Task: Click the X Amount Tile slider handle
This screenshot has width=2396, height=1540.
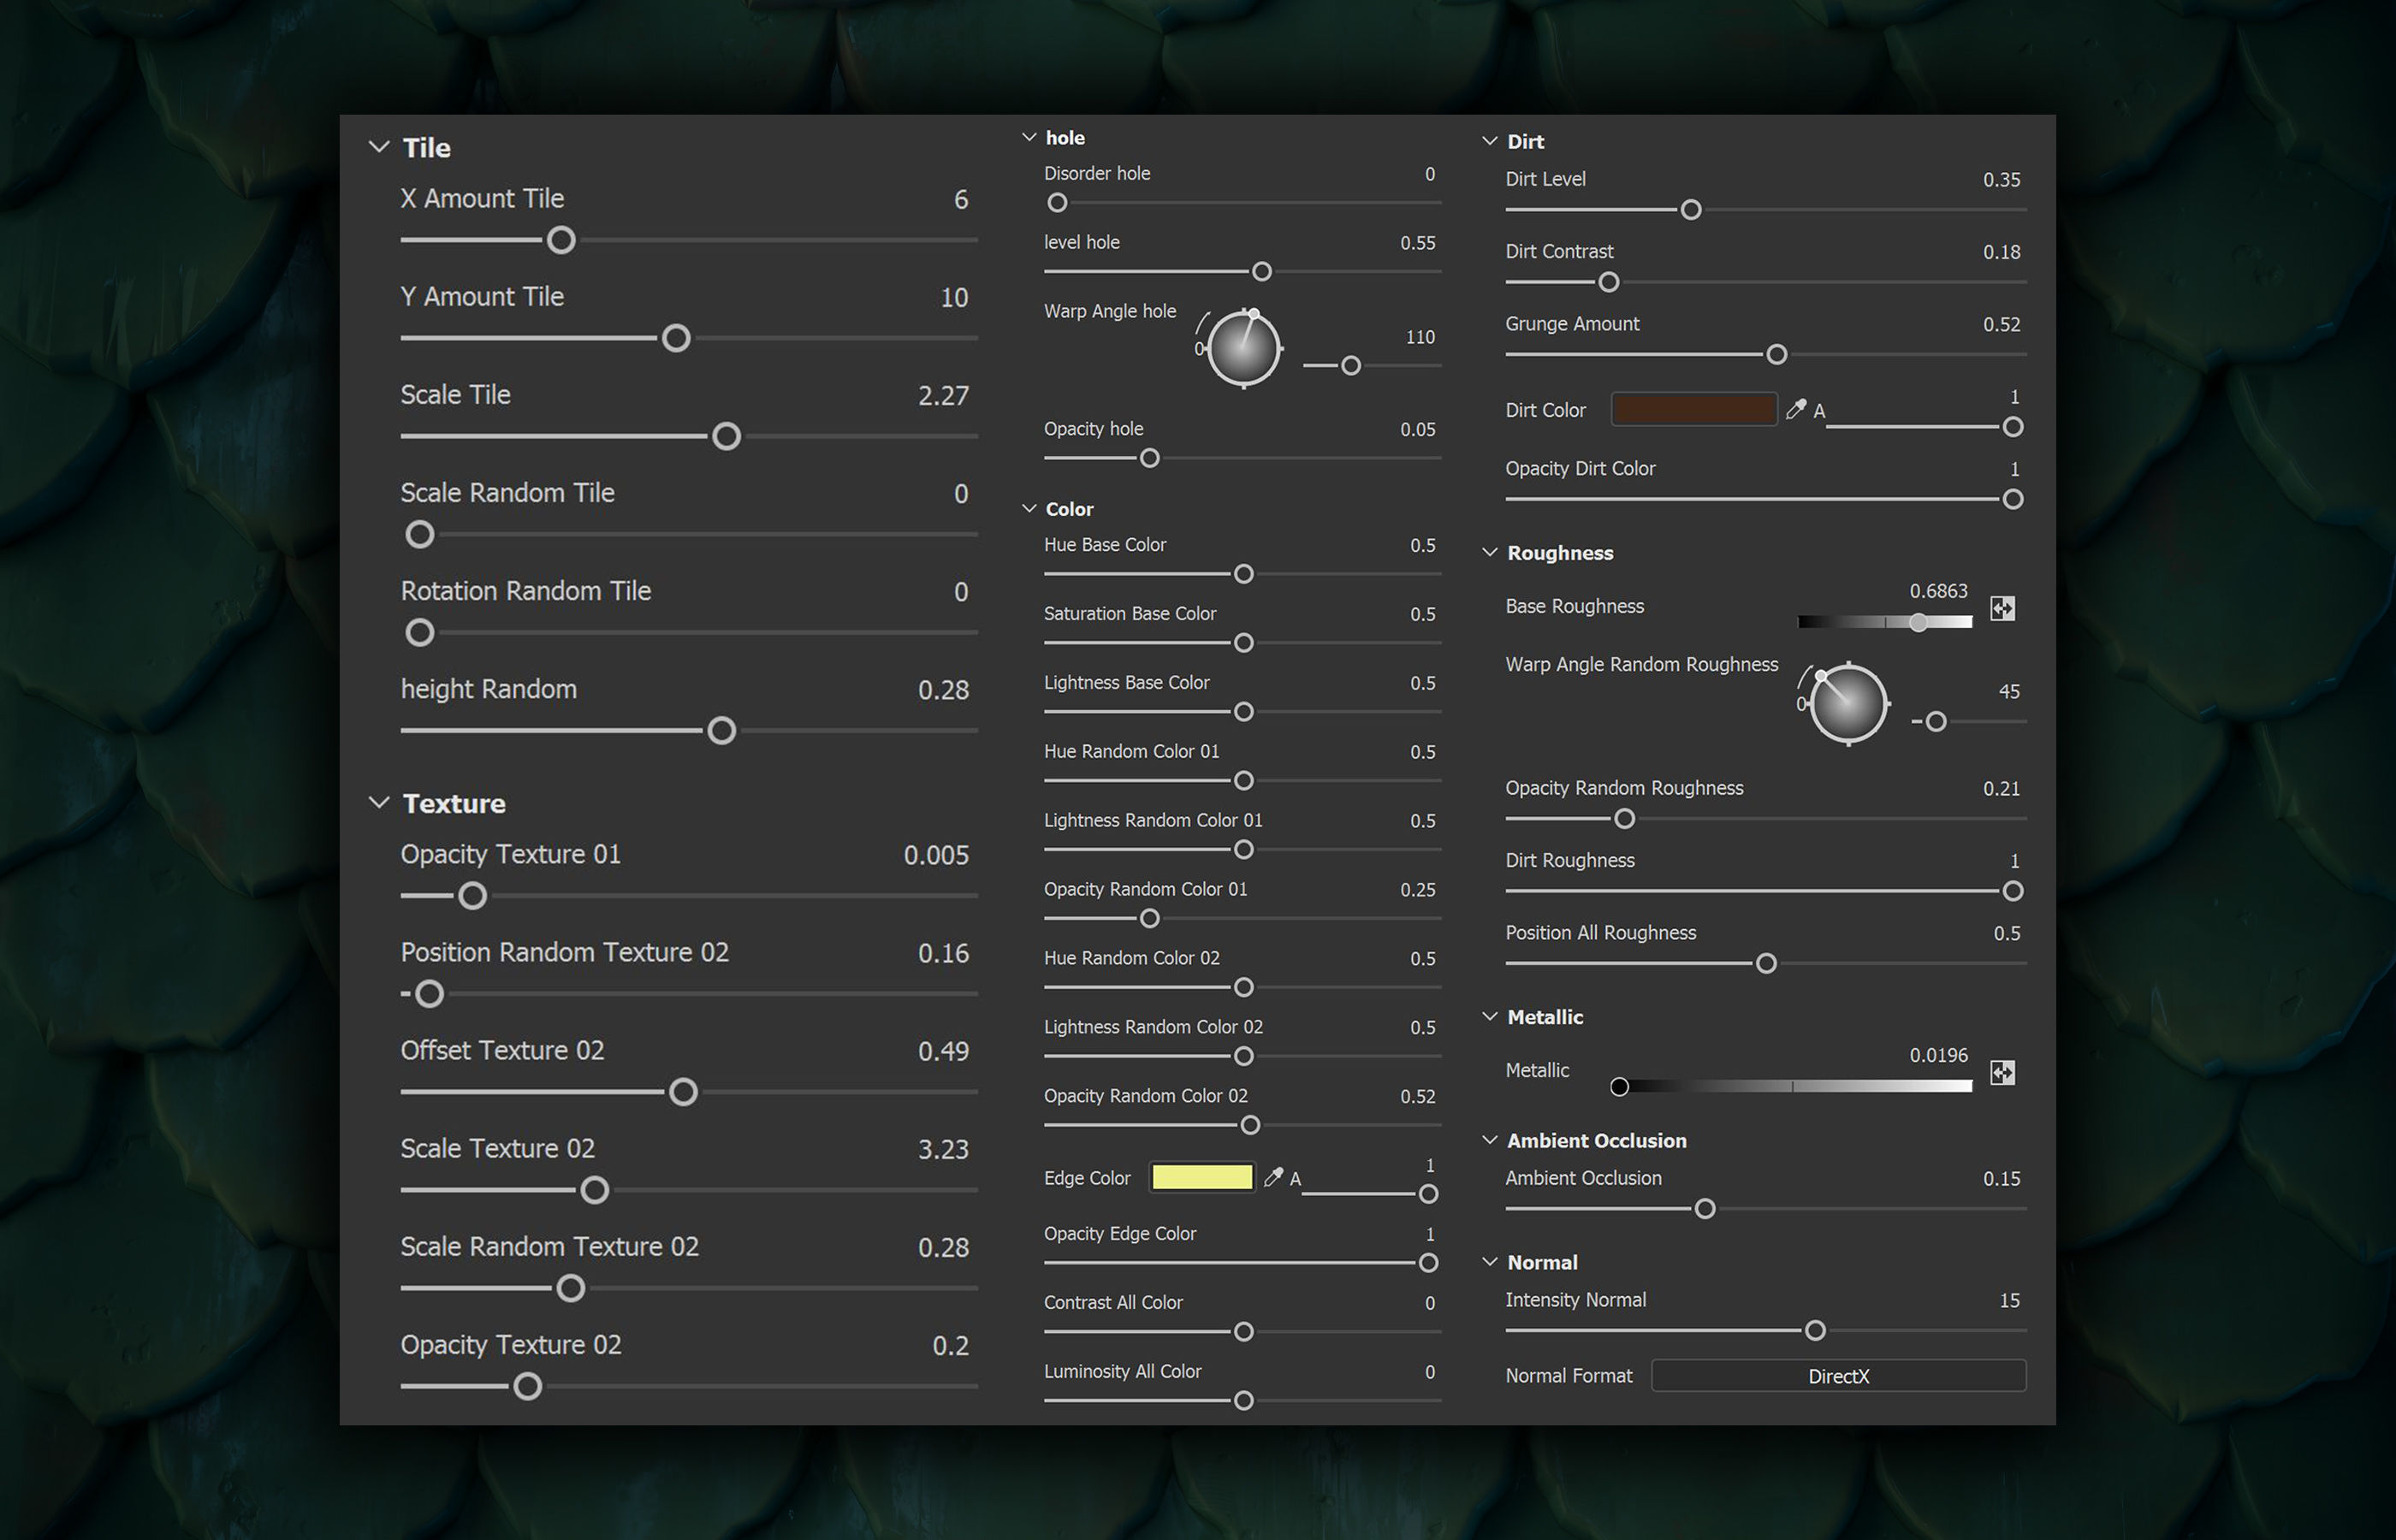Action: coord(561,240)
